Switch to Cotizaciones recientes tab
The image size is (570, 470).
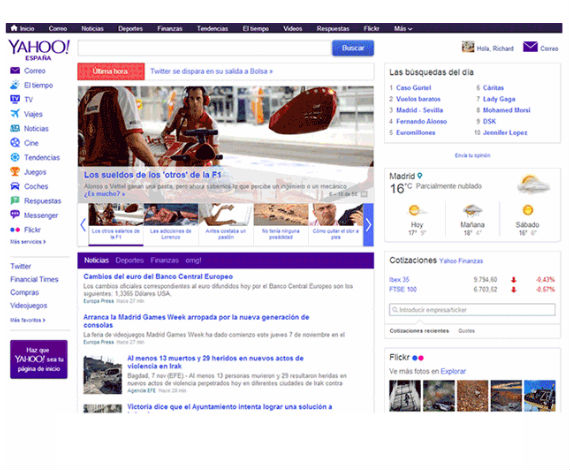point(419,331)
